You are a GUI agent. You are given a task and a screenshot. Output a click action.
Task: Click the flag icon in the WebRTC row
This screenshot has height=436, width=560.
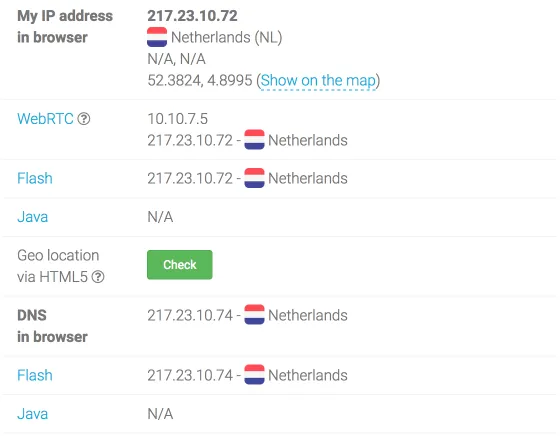(x=254, y=140)
